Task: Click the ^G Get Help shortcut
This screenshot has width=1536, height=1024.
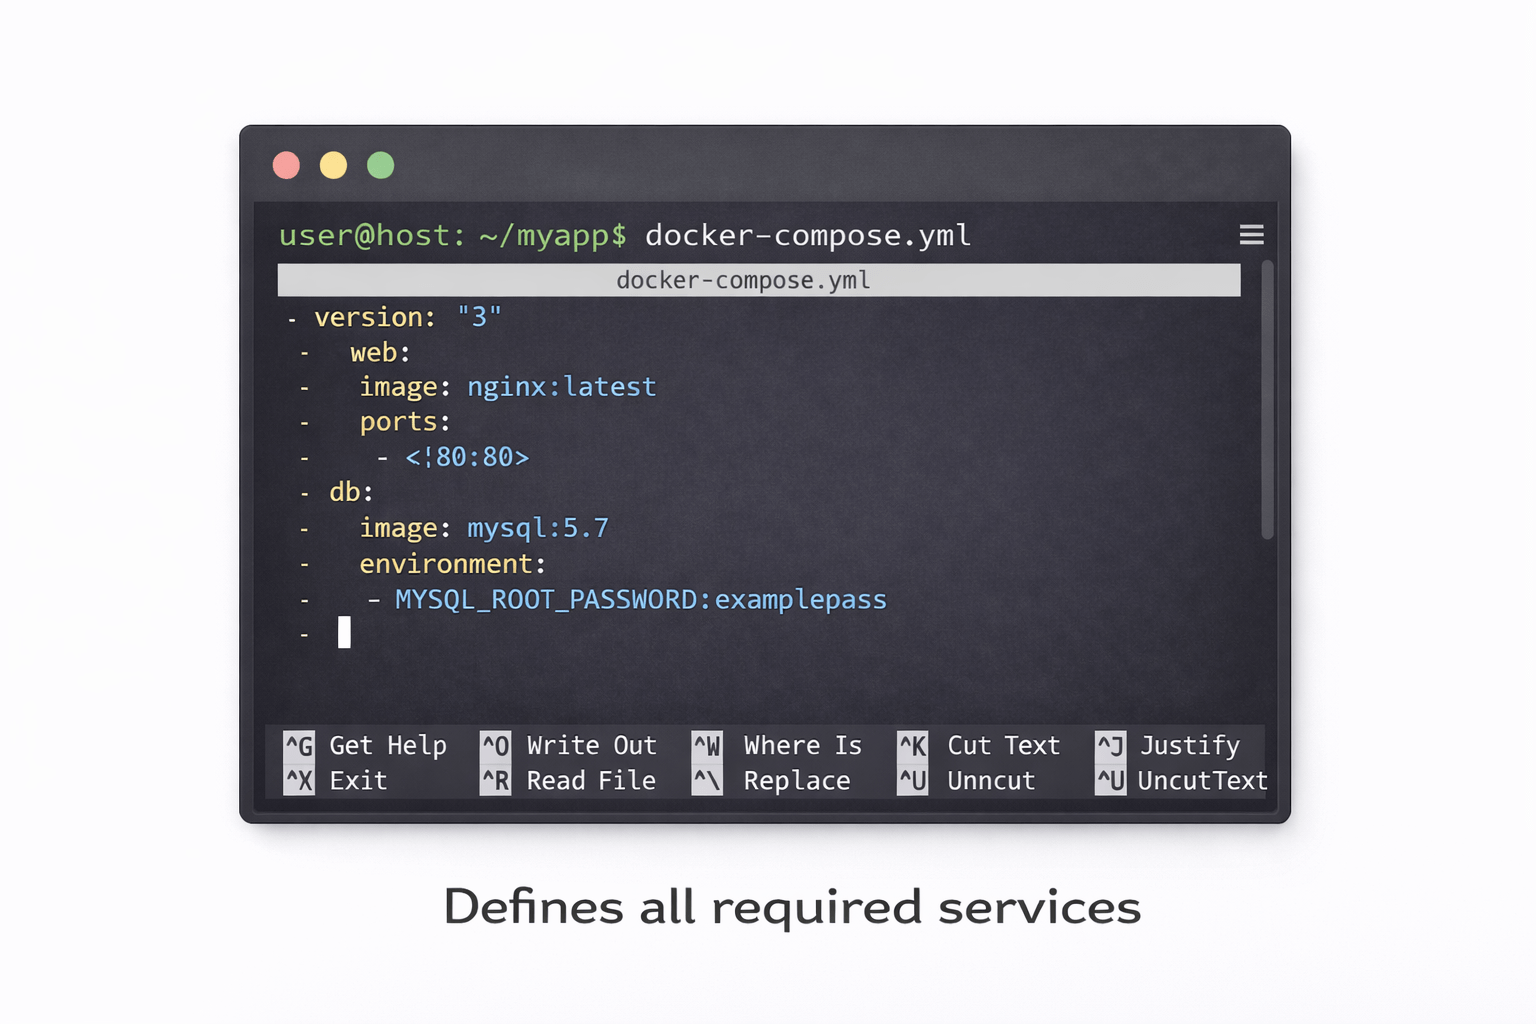Action: coord(365,745)
